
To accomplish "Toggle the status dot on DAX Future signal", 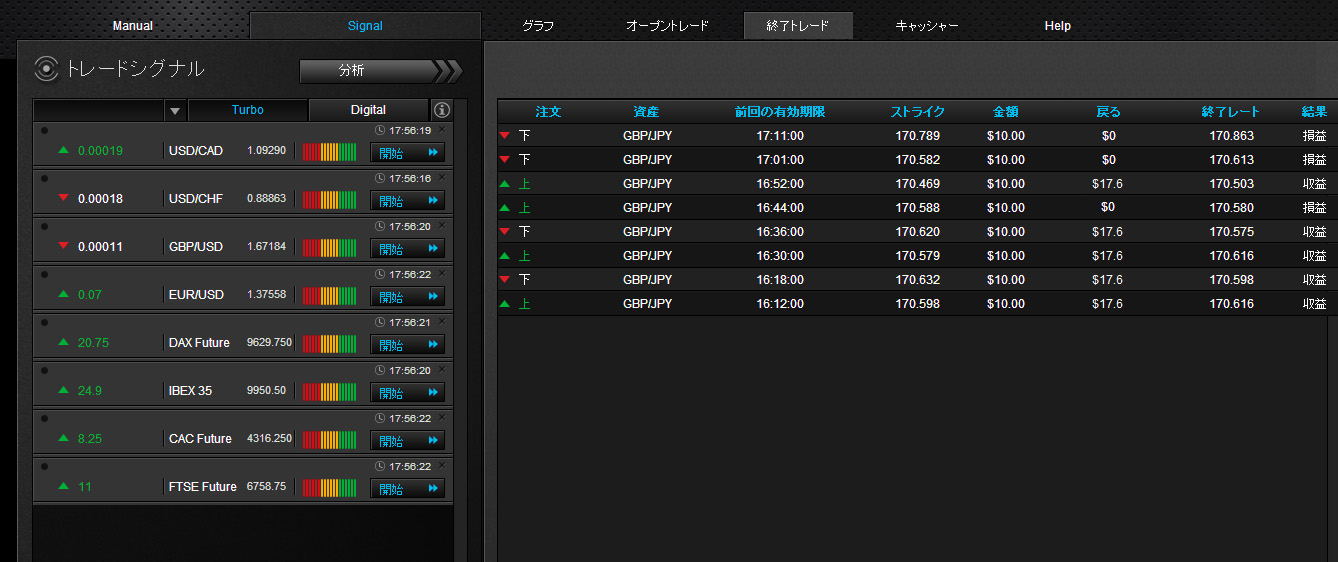I will [x=44, y=322].
